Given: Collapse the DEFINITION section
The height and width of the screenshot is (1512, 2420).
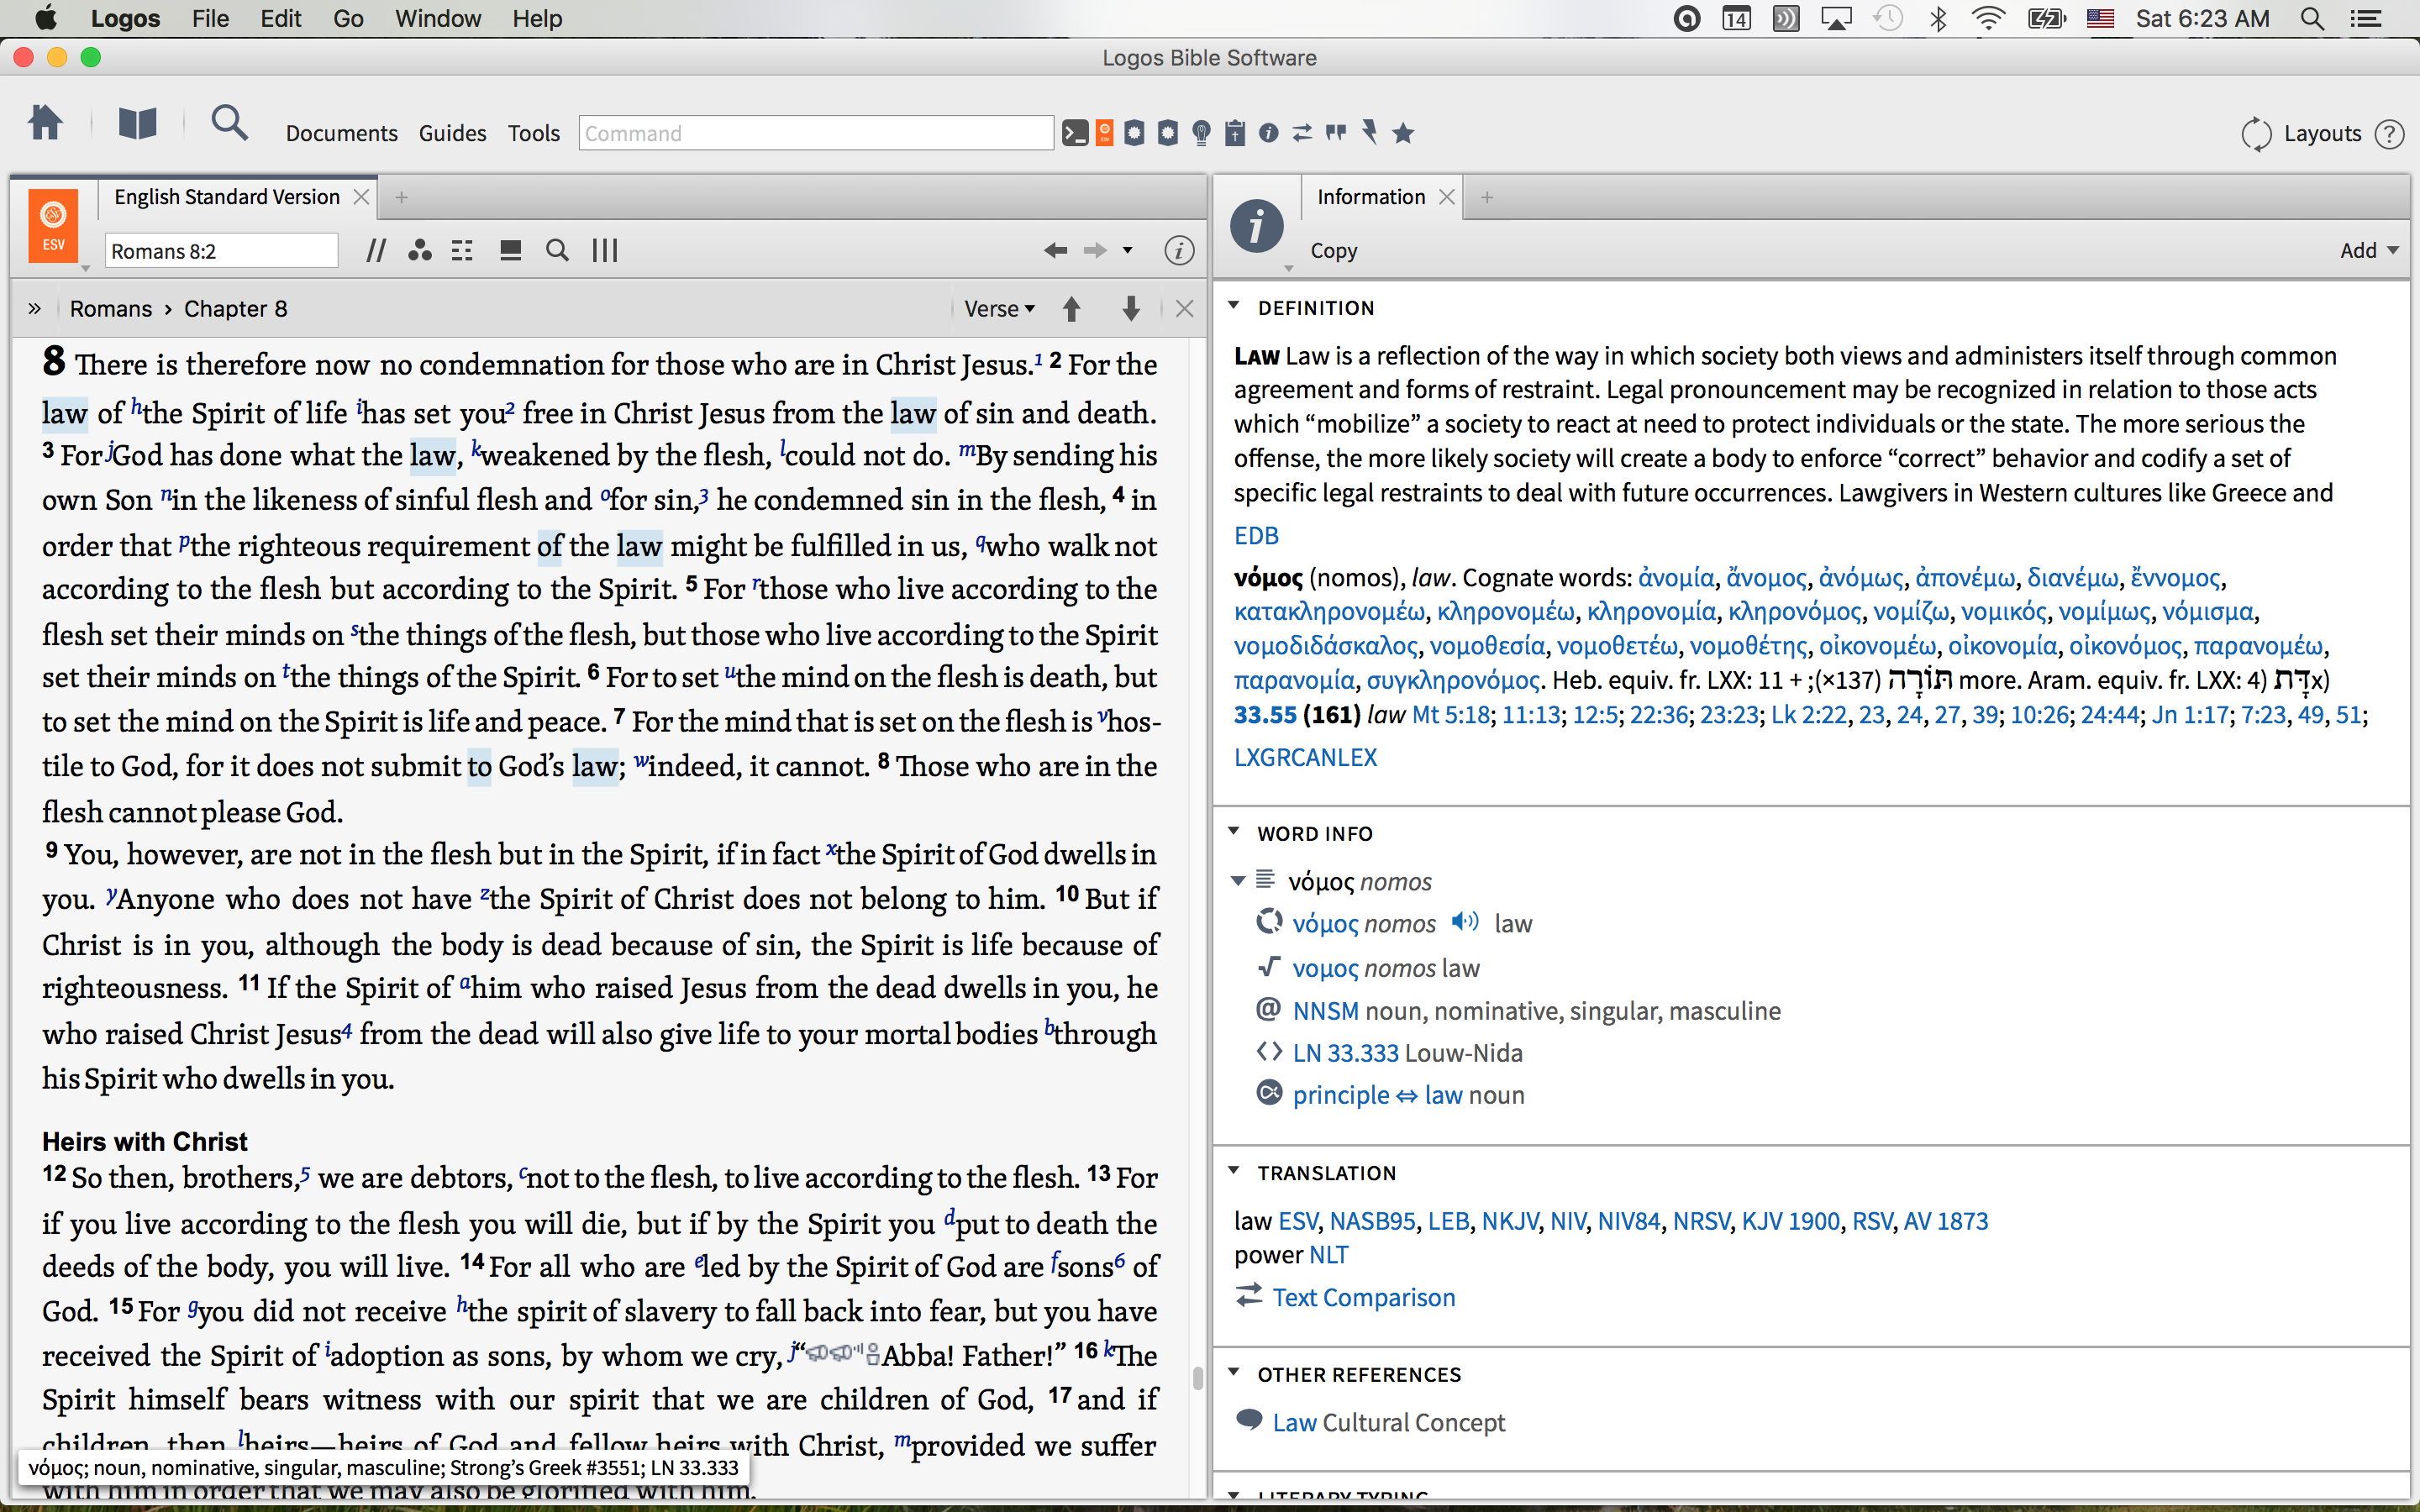Looking at the screenshot, I should click(x=1234, y=306).
